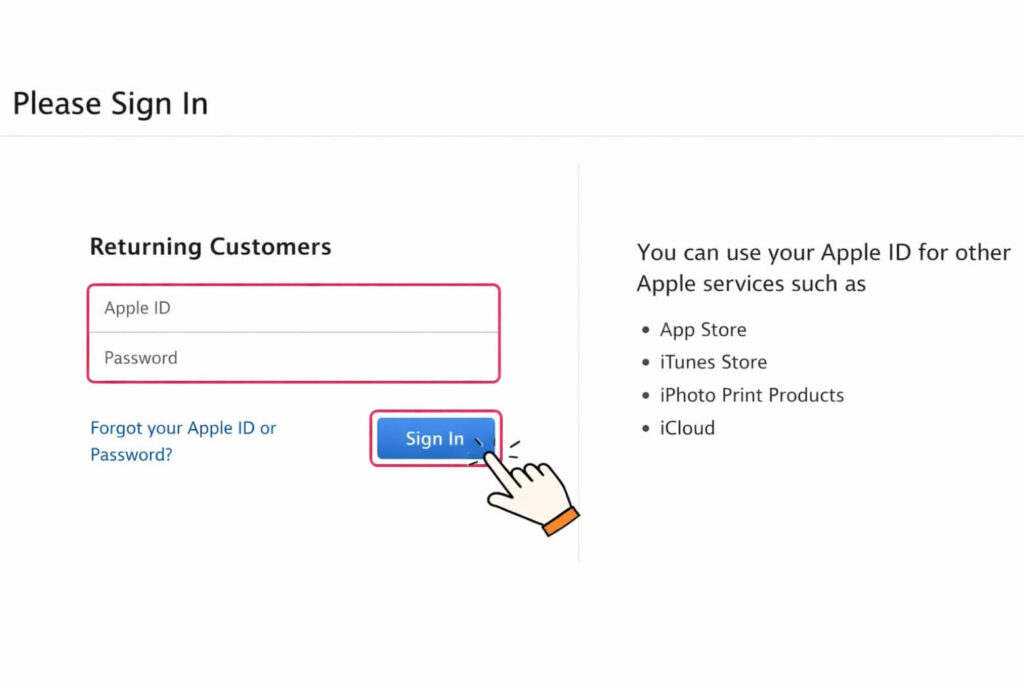This screenshot has width=1024, height=683.
Task: Click the bullet beside iPhoto Print Products
Action: tap(645, 395)
